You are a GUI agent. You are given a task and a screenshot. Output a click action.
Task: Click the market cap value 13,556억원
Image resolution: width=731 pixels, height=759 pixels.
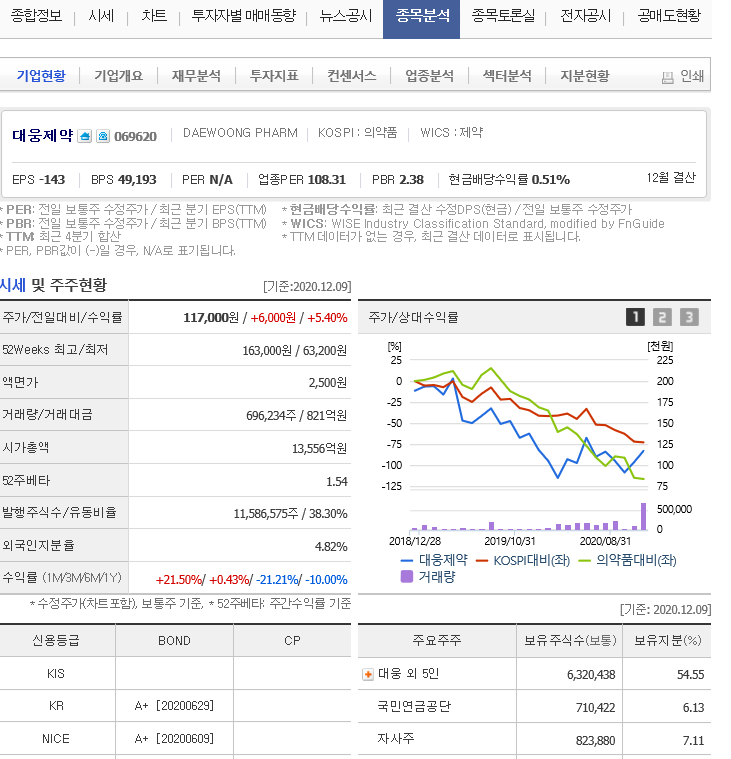319,449
